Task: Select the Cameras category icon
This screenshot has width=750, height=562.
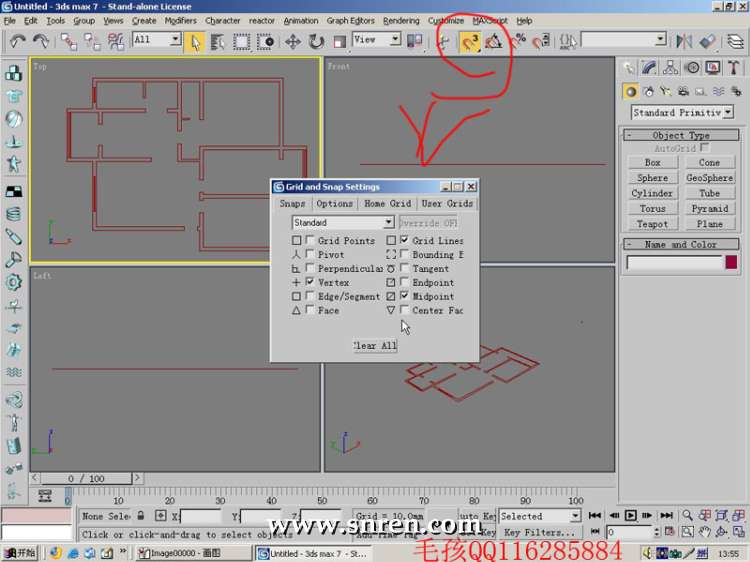Action: tap(683, 91)
